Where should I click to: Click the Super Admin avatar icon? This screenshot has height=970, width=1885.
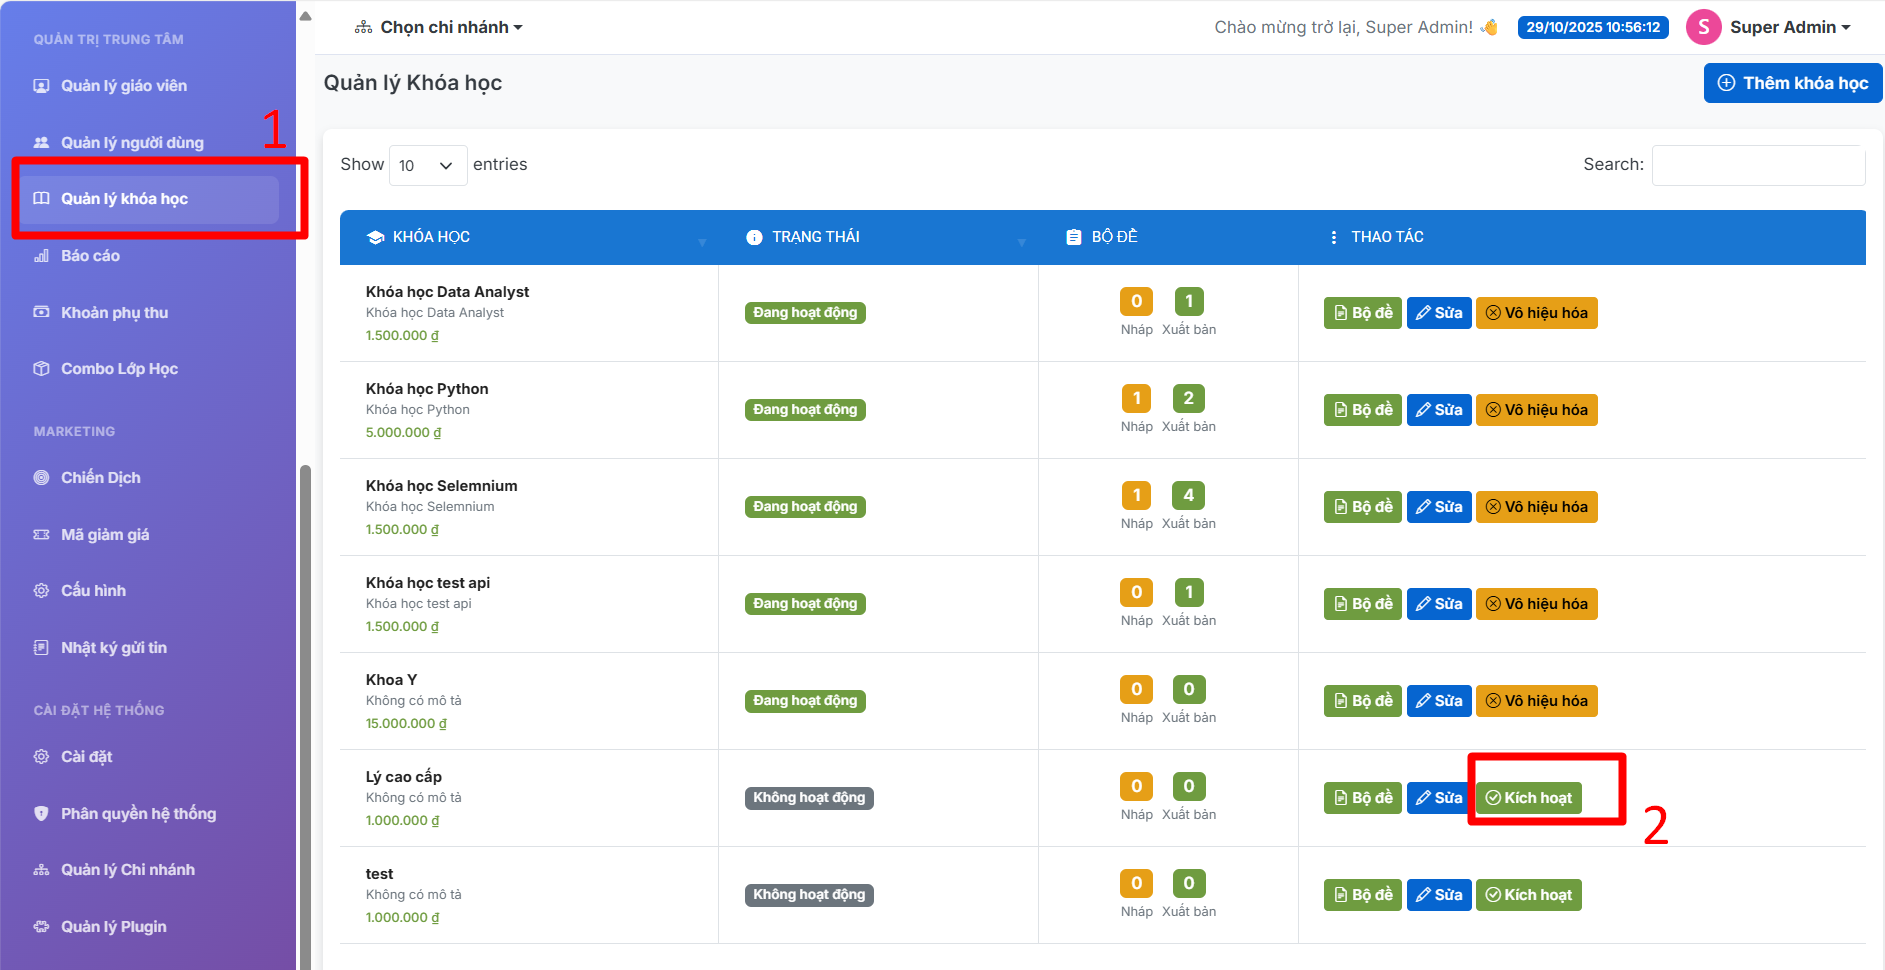(x=1703, y=27)
